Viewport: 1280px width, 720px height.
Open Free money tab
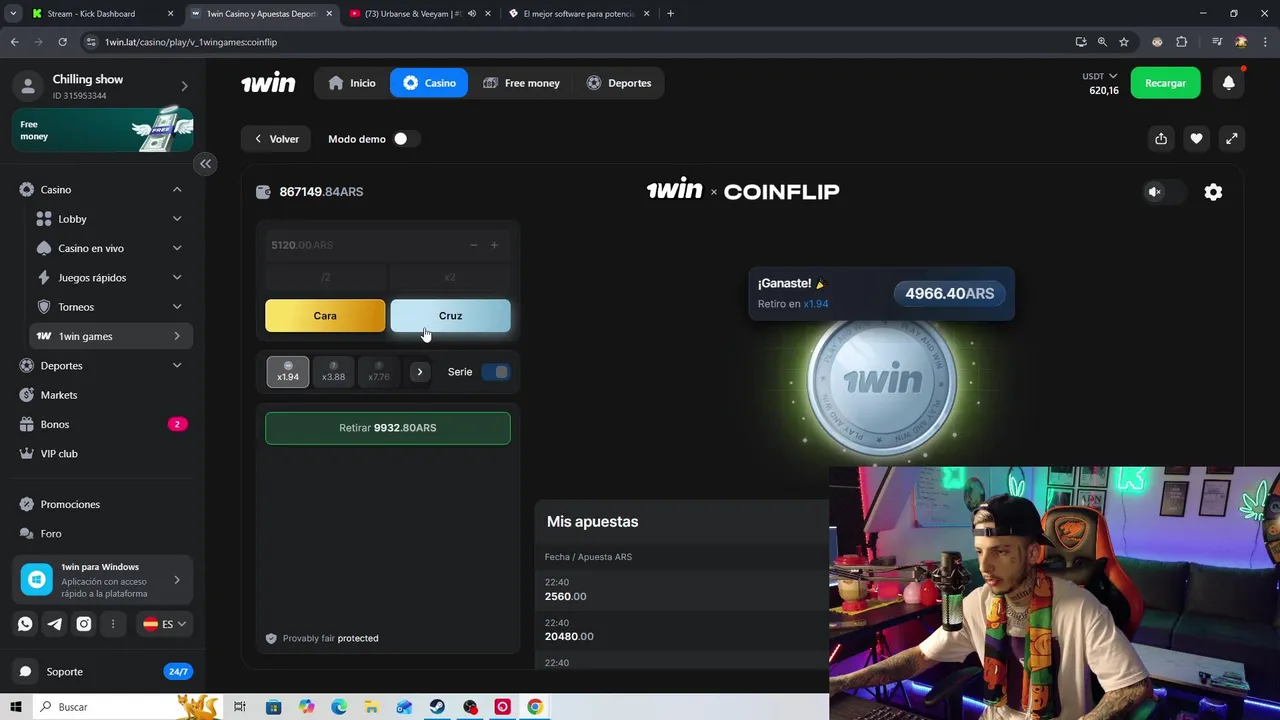point(521,83)
